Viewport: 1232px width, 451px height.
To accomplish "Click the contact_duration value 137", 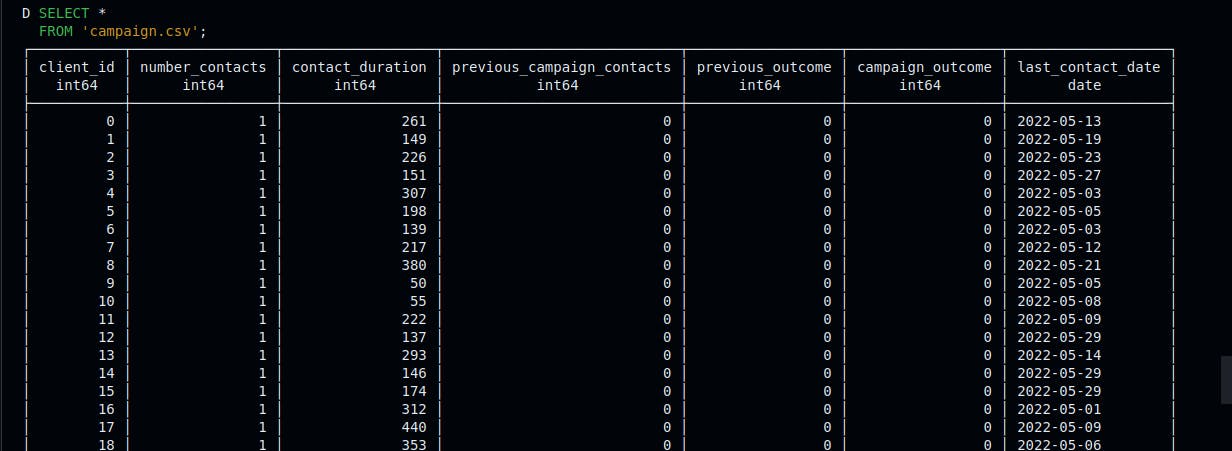I will (414, 337).
